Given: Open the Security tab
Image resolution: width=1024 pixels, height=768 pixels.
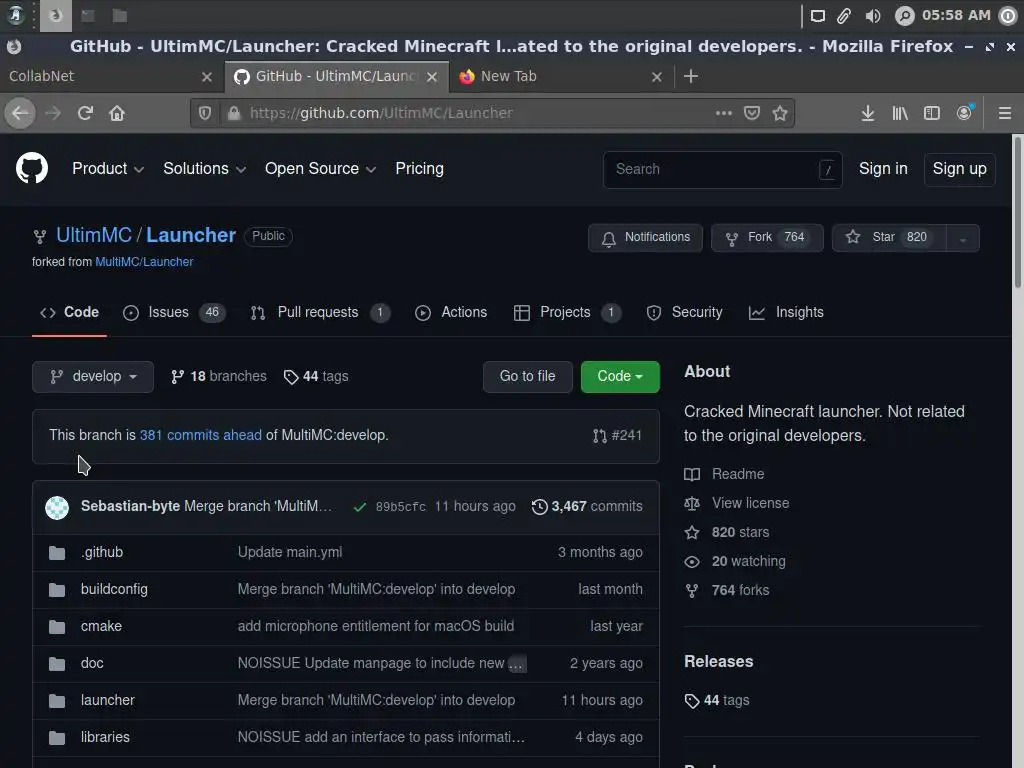Looking at the screenshot, I should tap(684, 312).
